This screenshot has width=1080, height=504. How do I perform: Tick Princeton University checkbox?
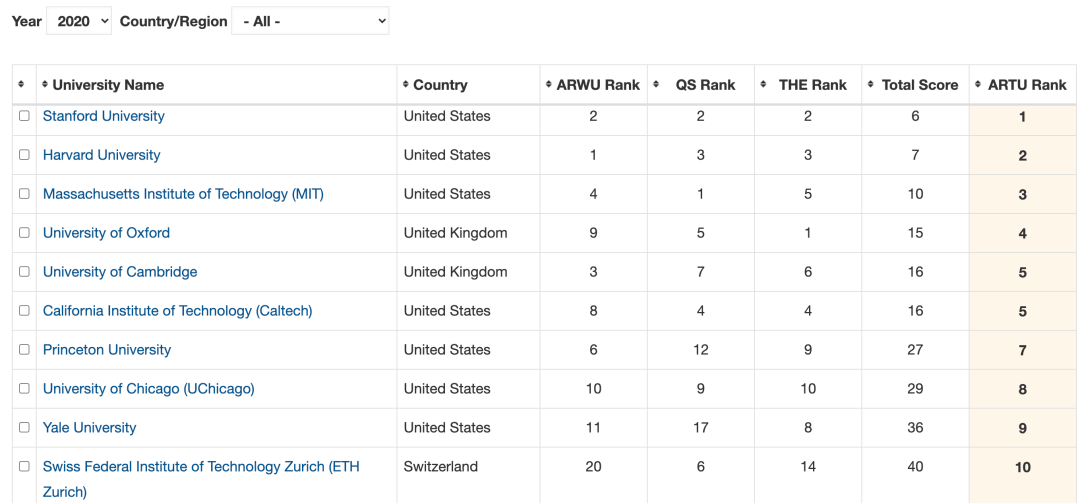click(24, 350)
